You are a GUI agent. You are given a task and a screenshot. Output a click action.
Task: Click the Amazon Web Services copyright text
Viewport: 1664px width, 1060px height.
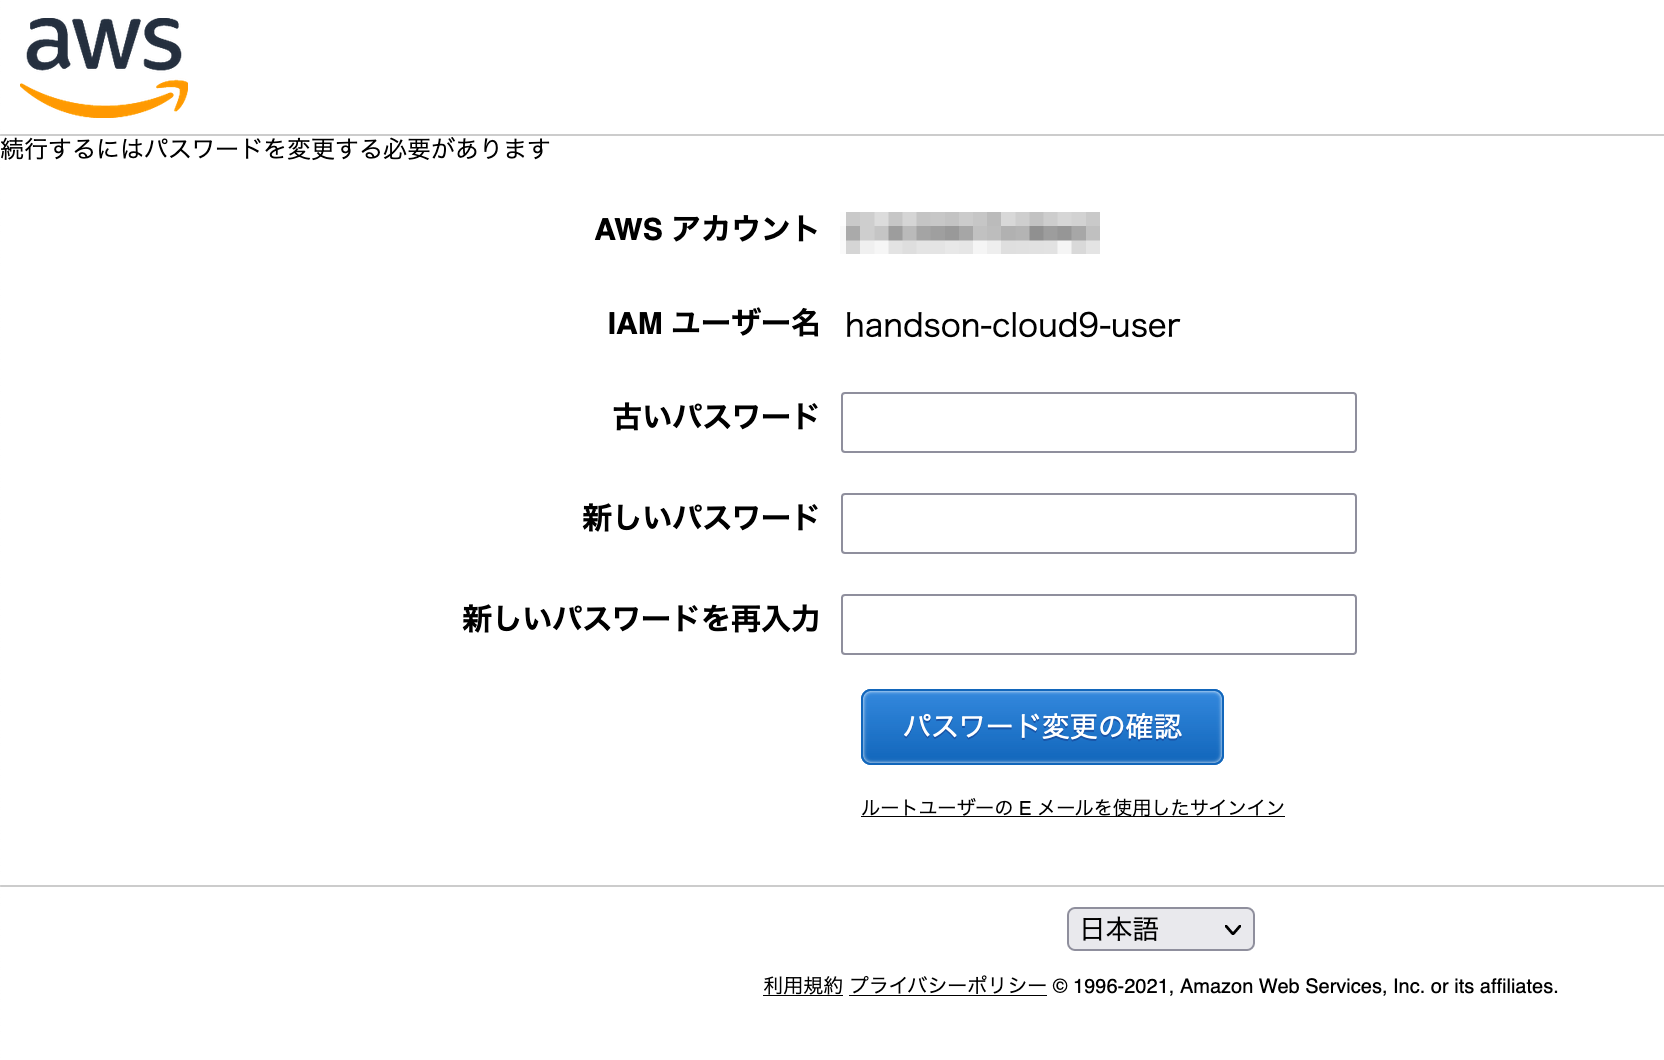[x=1305, y=986]
